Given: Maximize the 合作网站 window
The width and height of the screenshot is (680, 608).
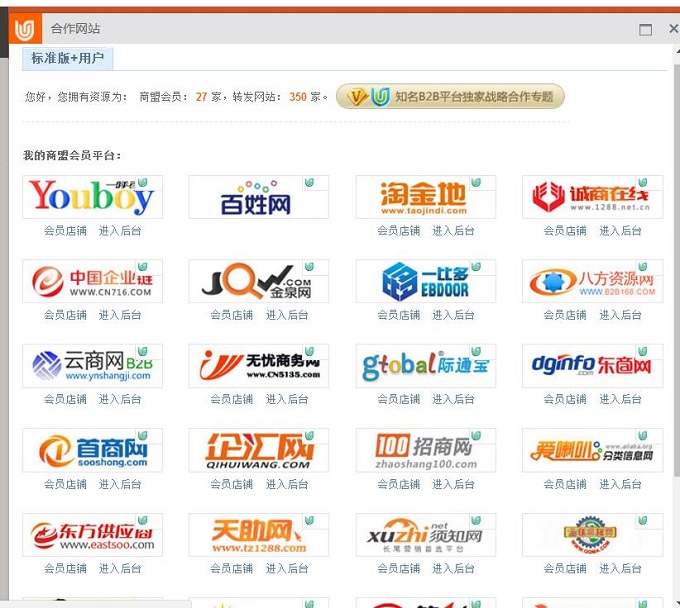Looking at the screenshot, I should click(645, 30).
